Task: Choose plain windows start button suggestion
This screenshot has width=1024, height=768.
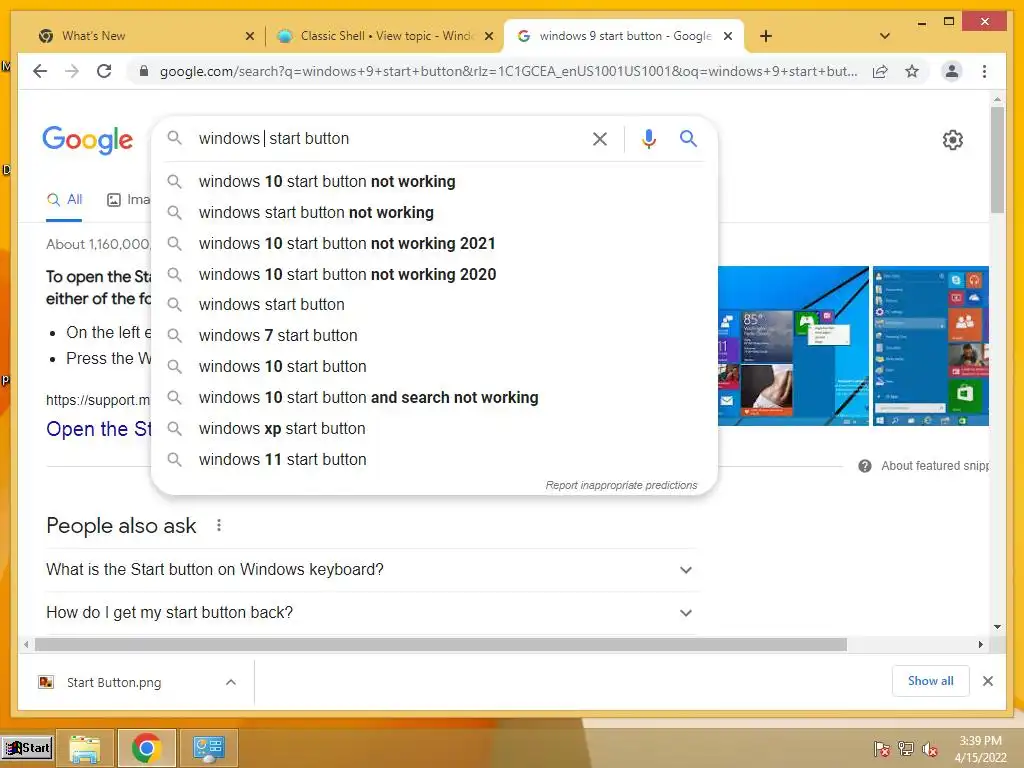Action: (434, 304)
